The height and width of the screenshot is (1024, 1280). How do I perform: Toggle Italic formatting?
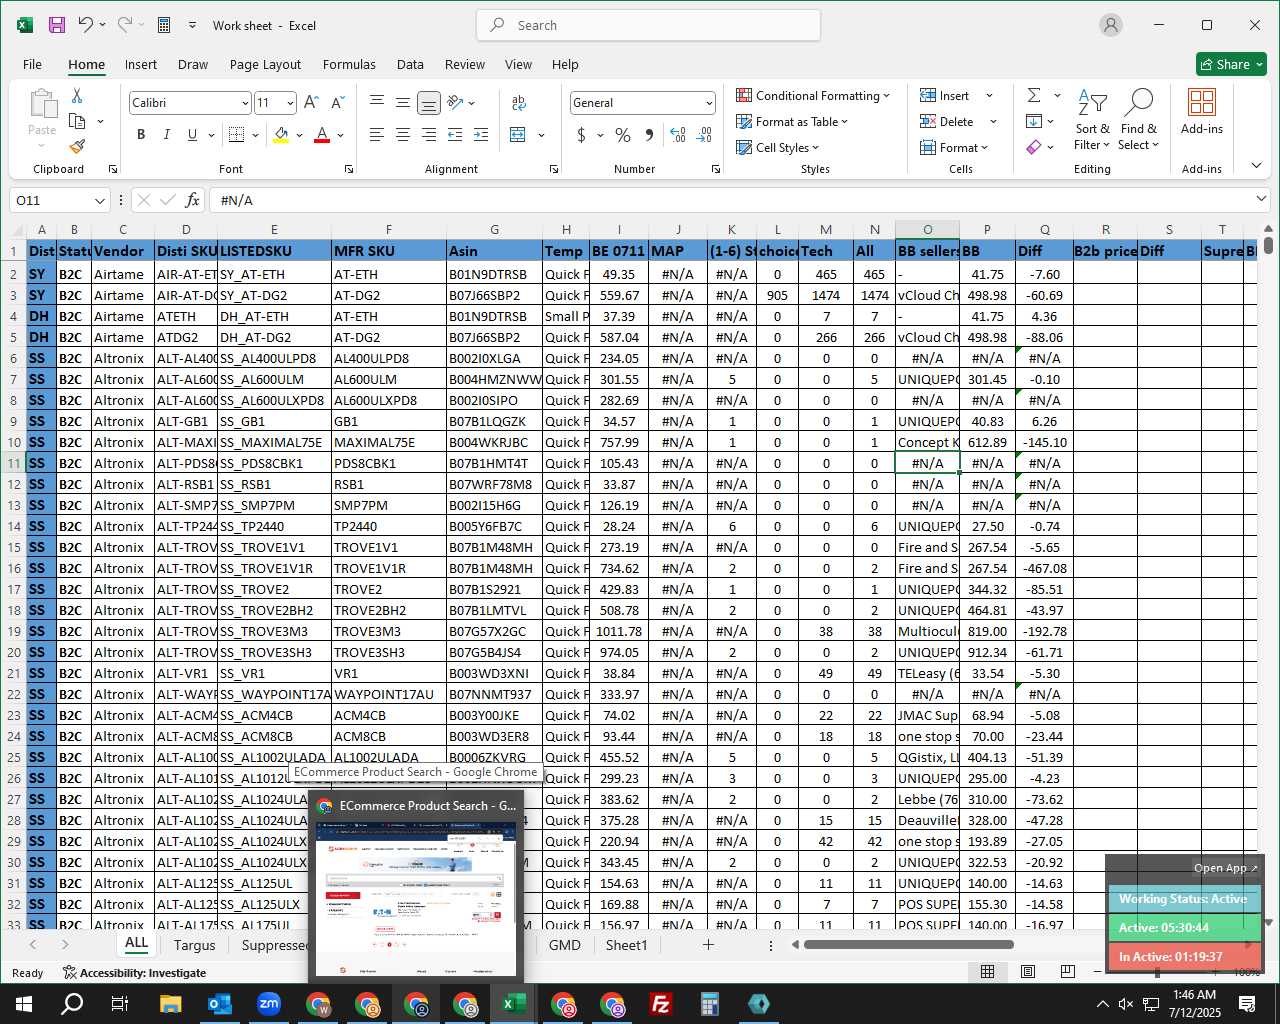click(166, 134)
